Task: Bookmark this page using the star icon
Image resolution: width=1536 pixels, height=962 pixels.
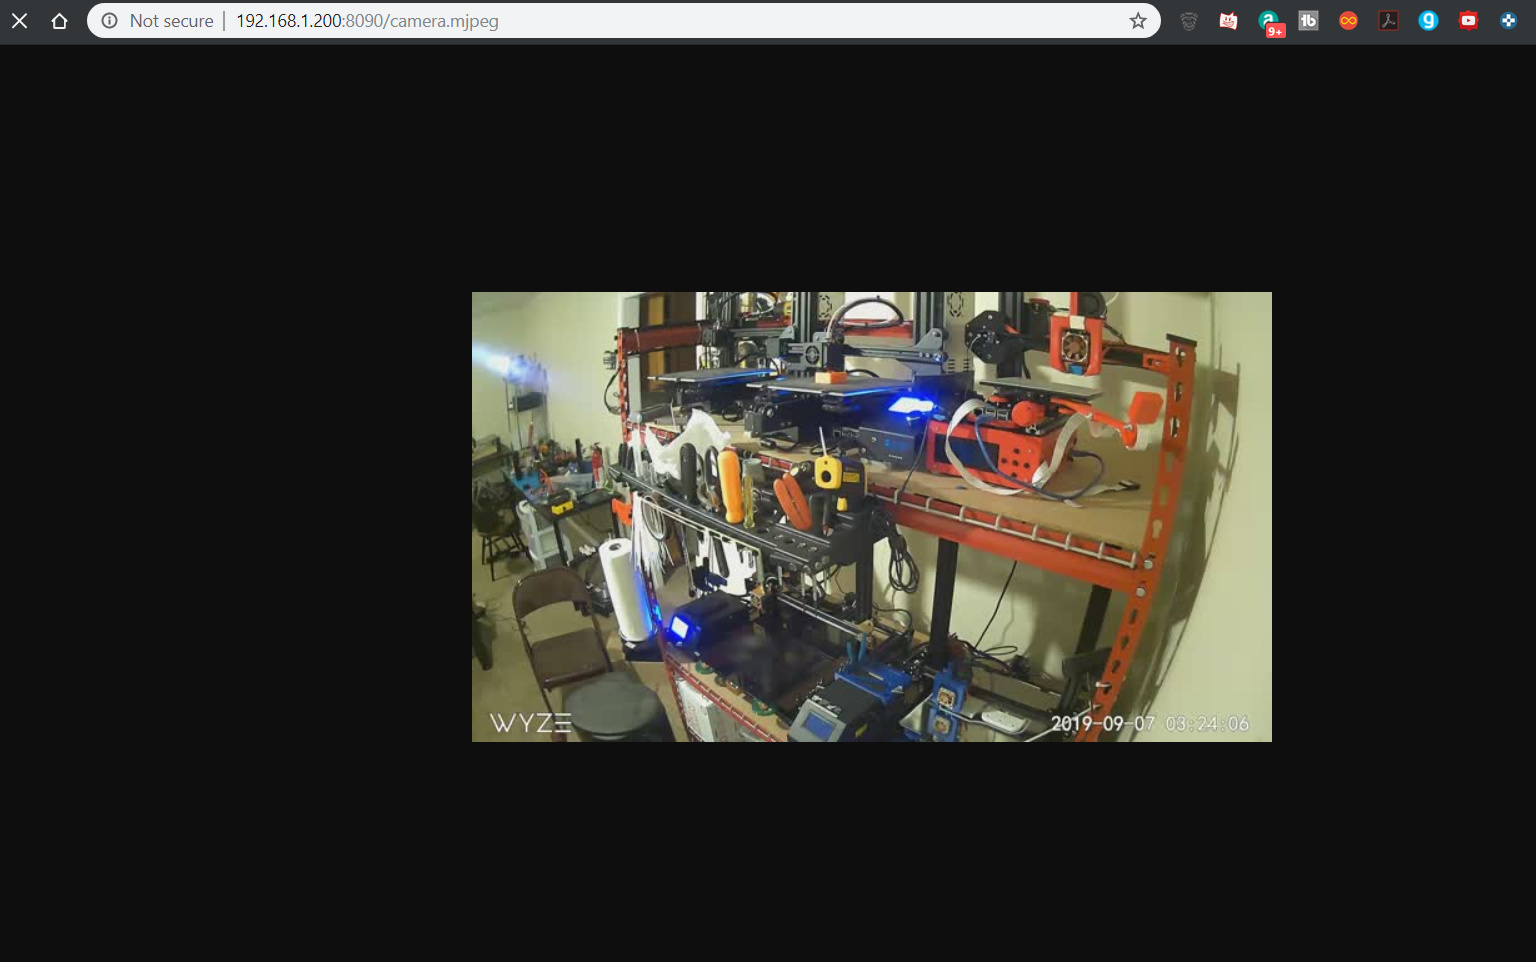Action: click(x=1137, y=20)
